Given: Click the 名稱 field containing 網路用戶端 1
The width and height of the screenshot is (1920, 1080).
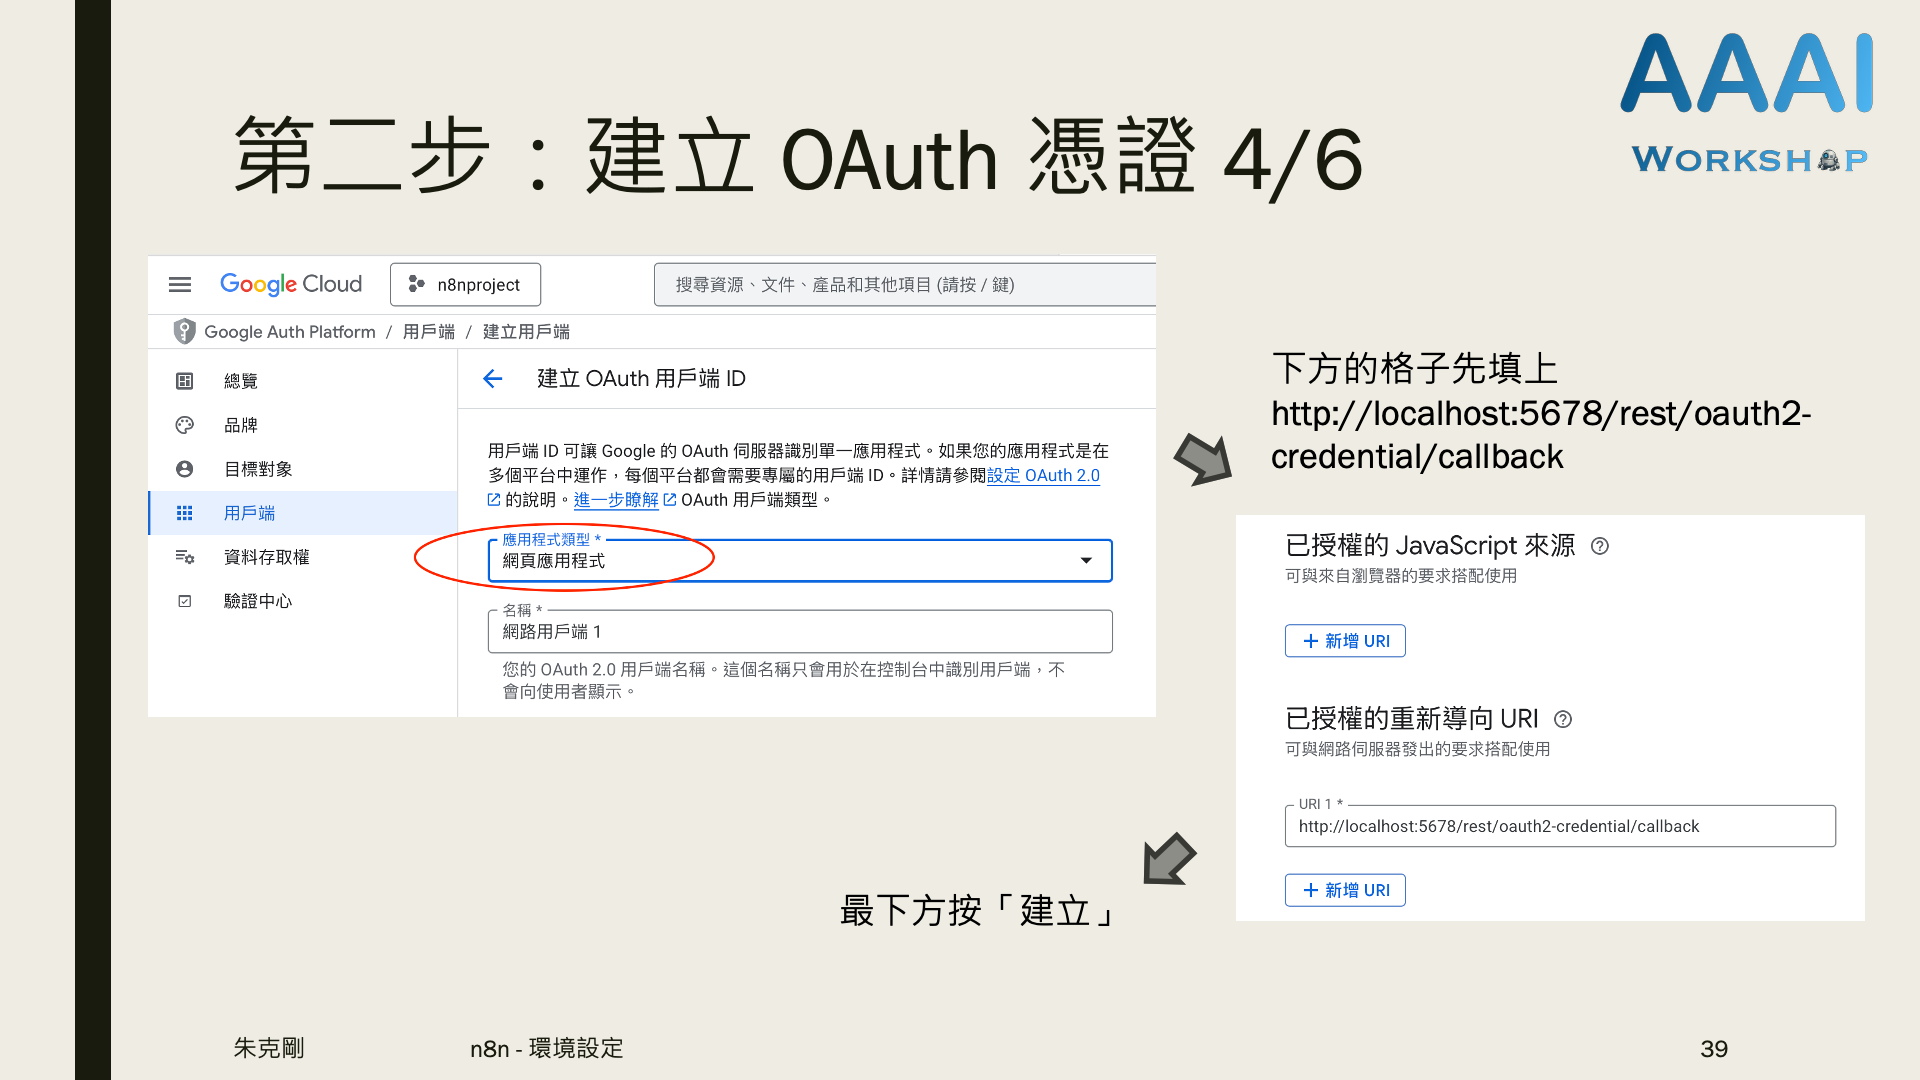Looking at the screenshot, I should point(800,632).
